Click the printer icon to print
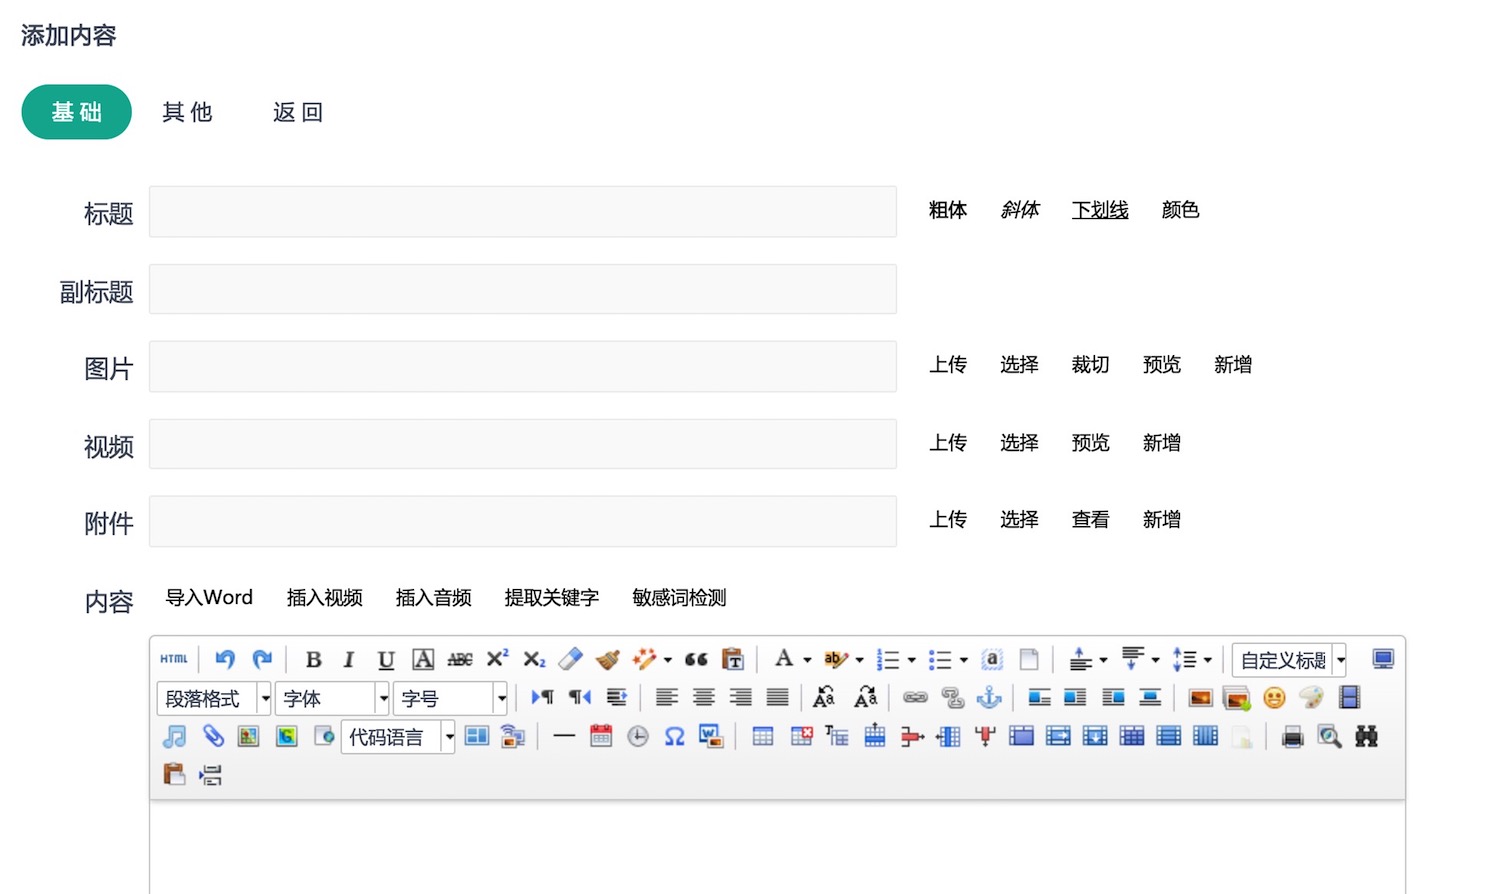Screen dimensions: 1500x894 [1292, 737]
